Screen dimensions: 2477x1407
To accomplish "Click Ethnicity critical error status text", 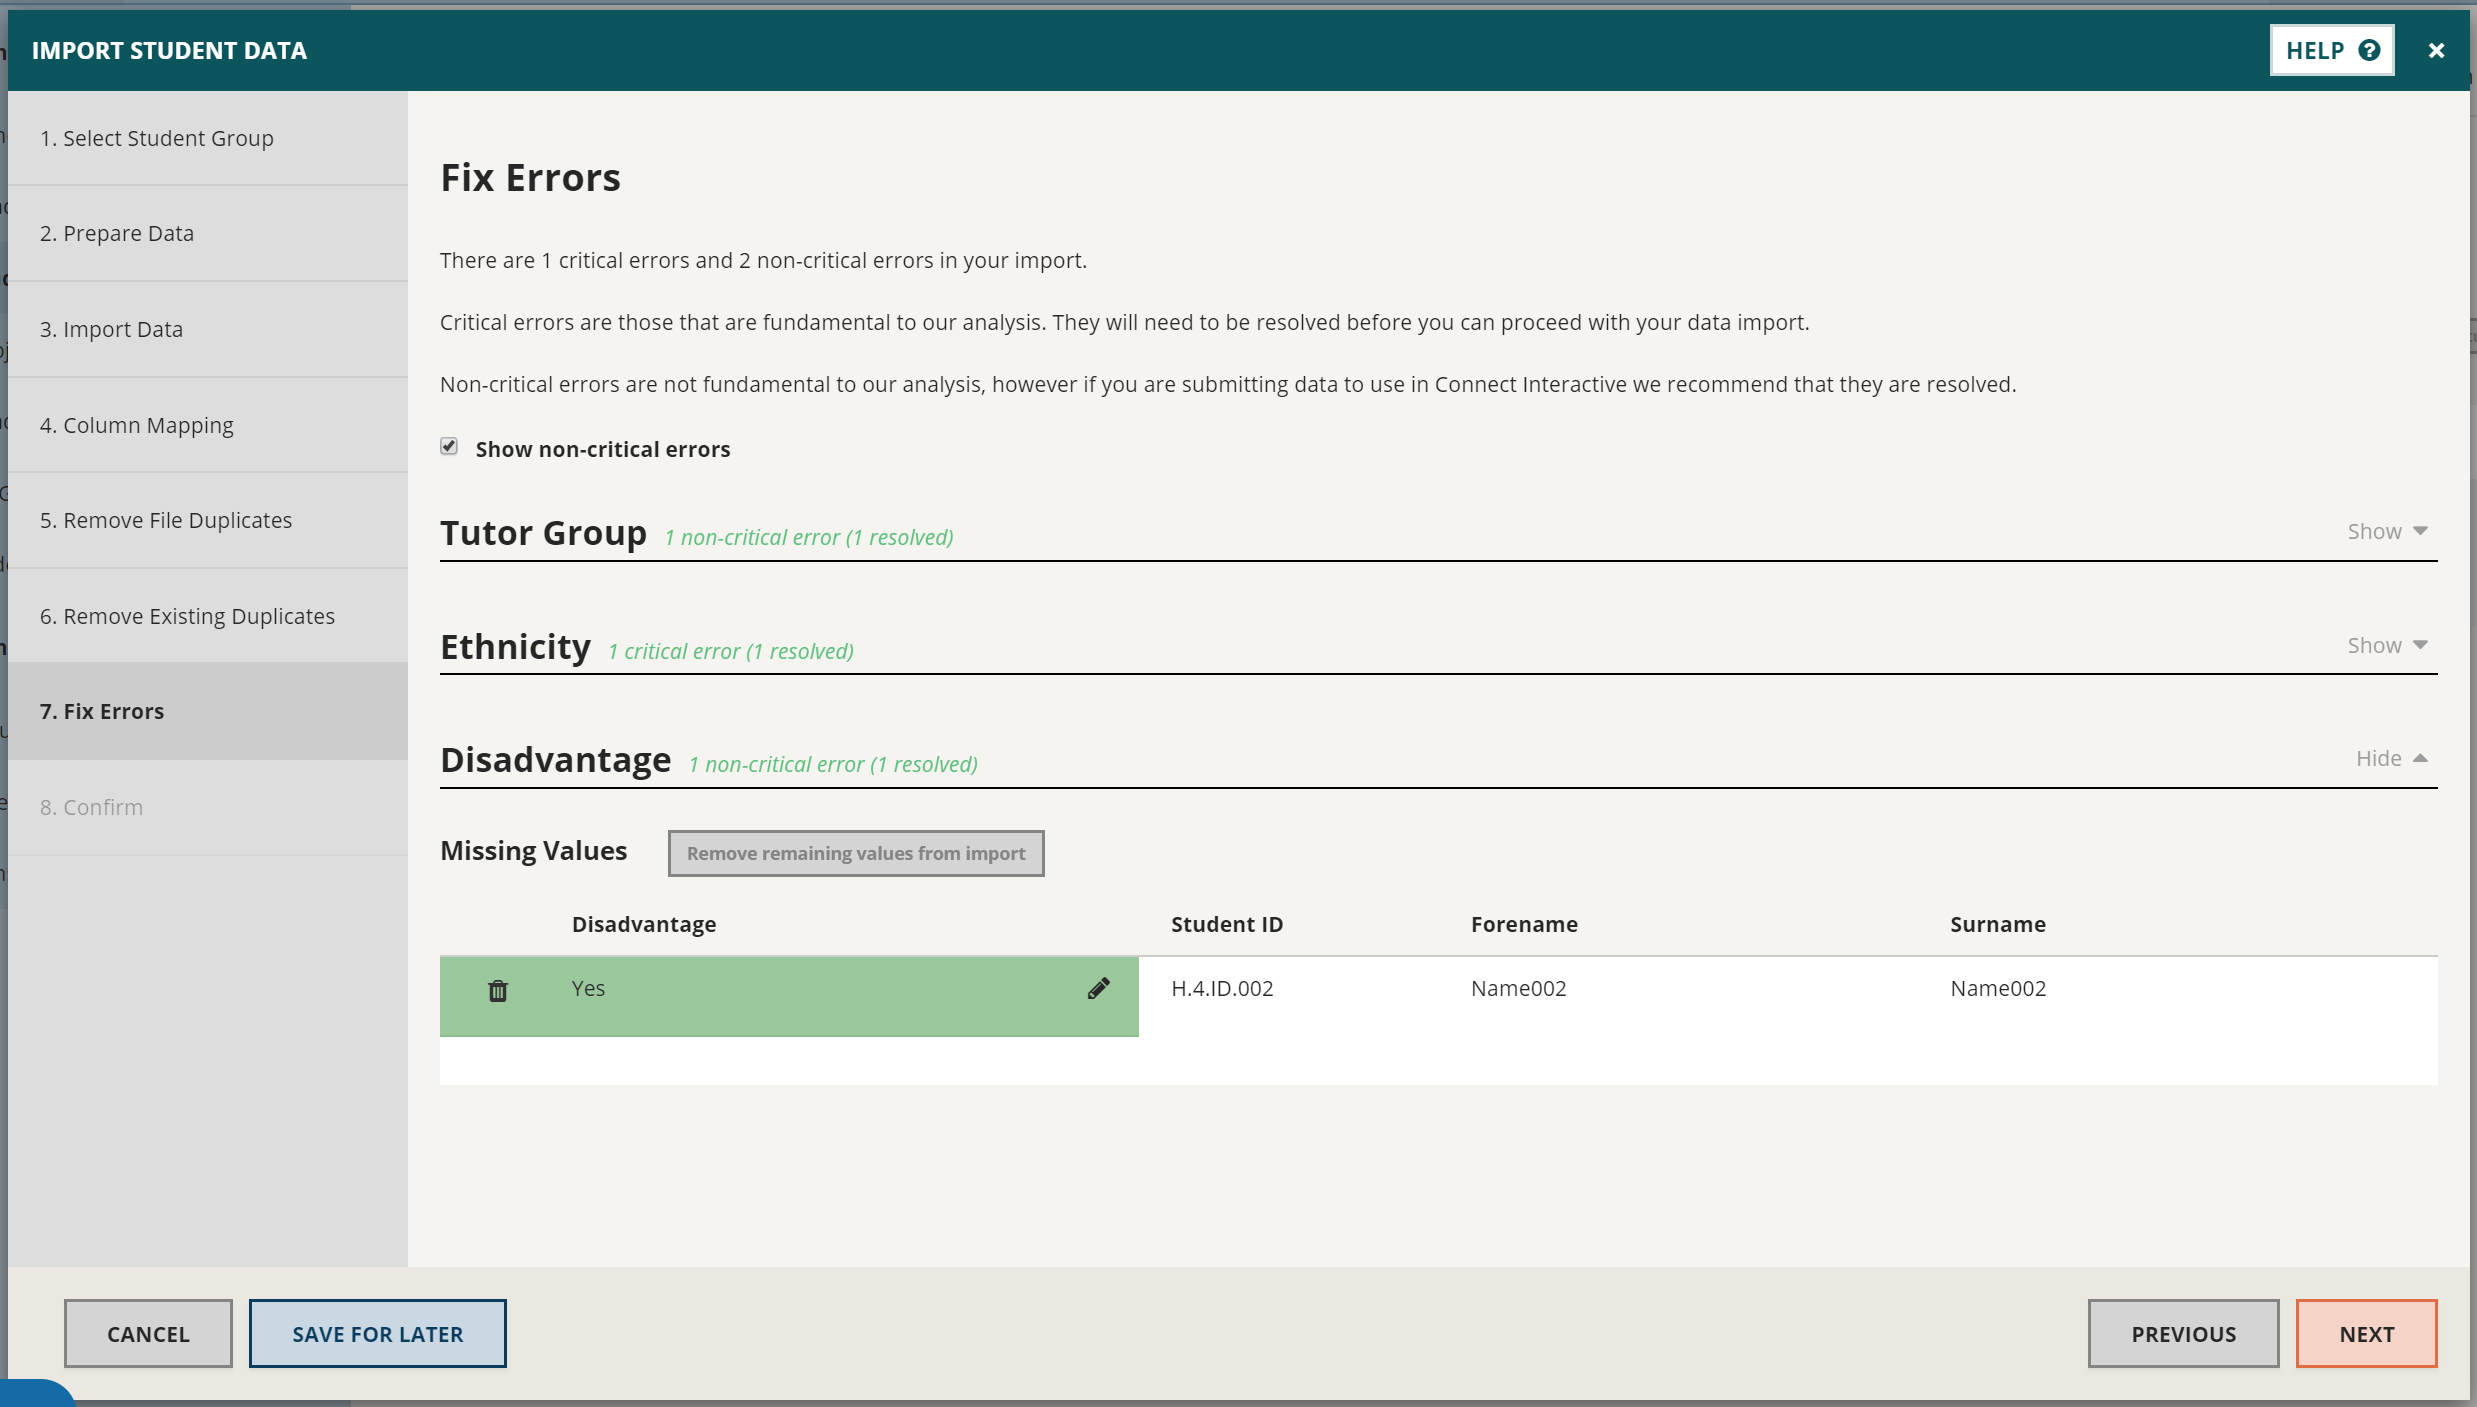I will [x=731, y=651].
